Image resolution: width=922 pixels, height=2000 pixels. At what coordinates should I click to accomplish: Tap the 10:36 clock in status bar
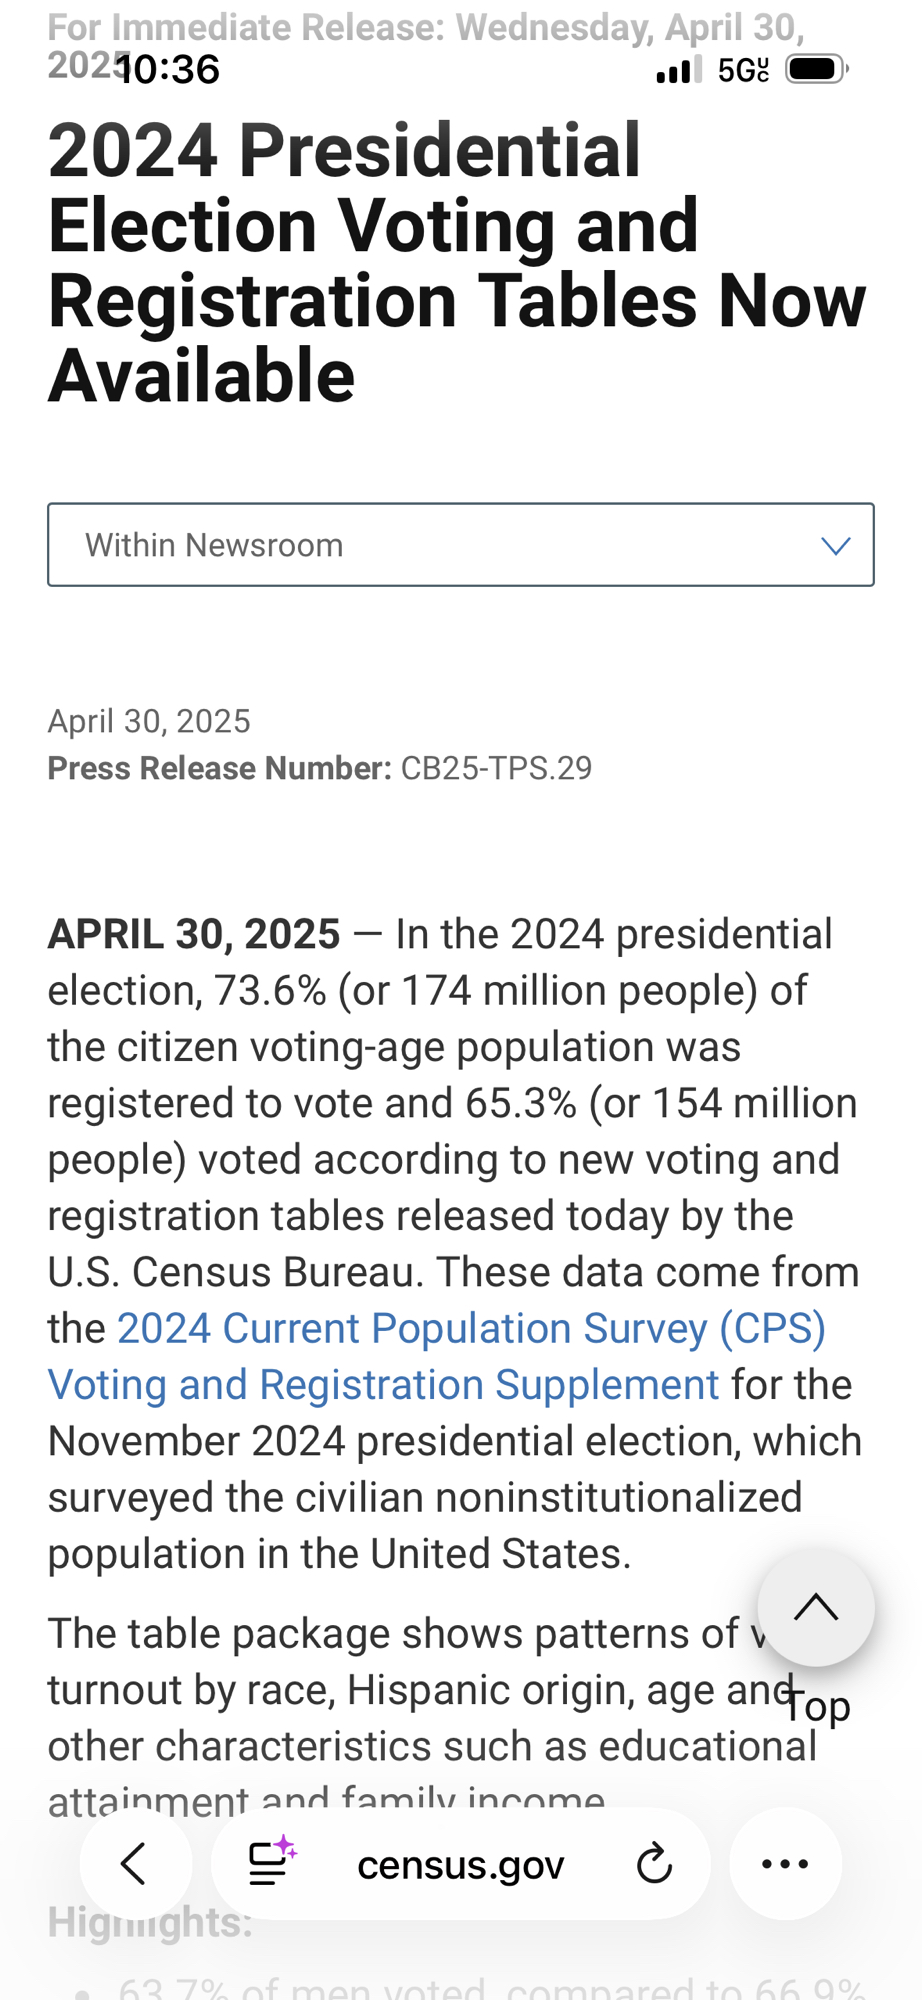[170, 70]
